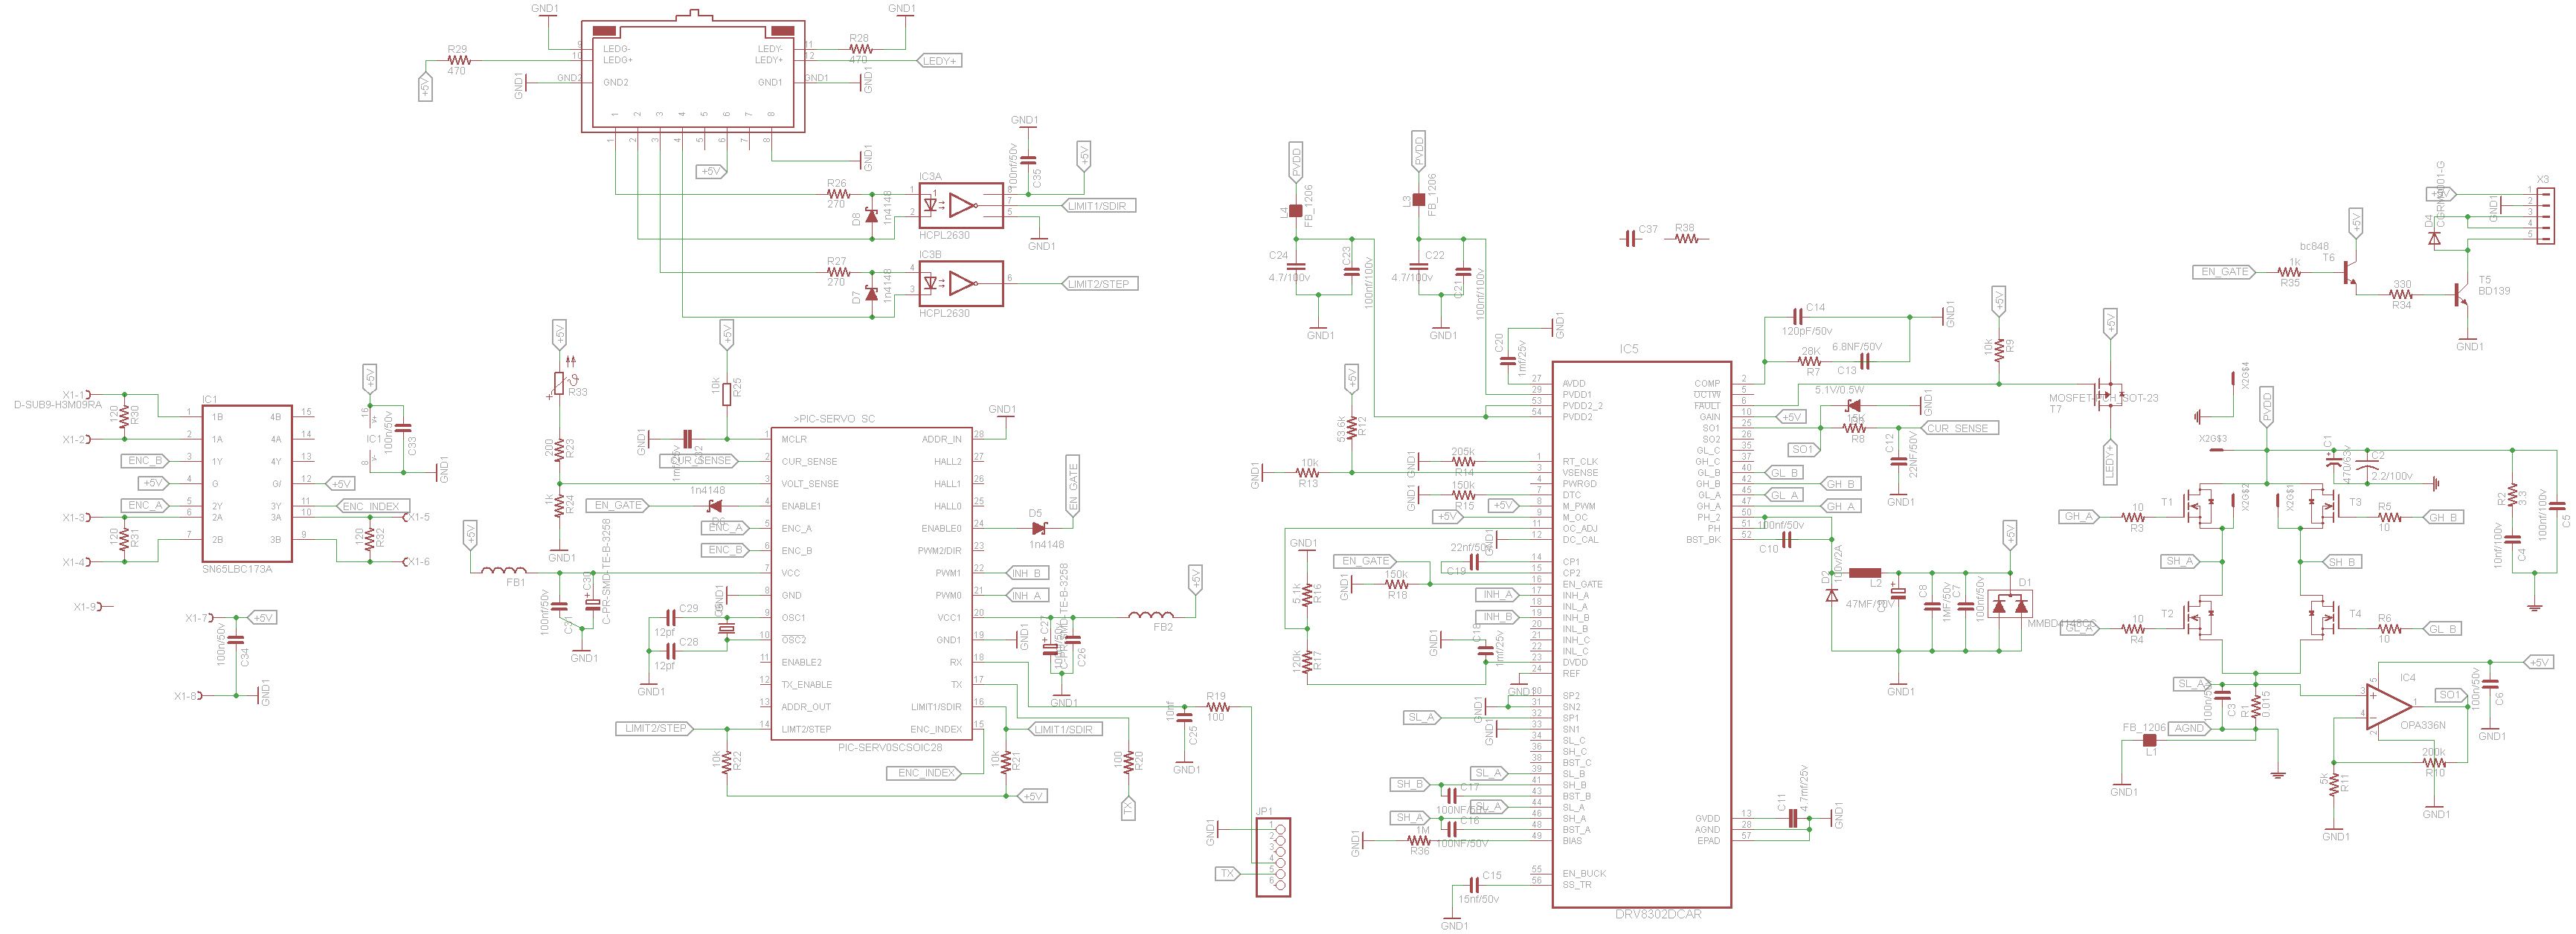Viewport: 2576px width, 934px height.
Task: Select the R33 potentiometer symbol
Action: tap(559, 383)
